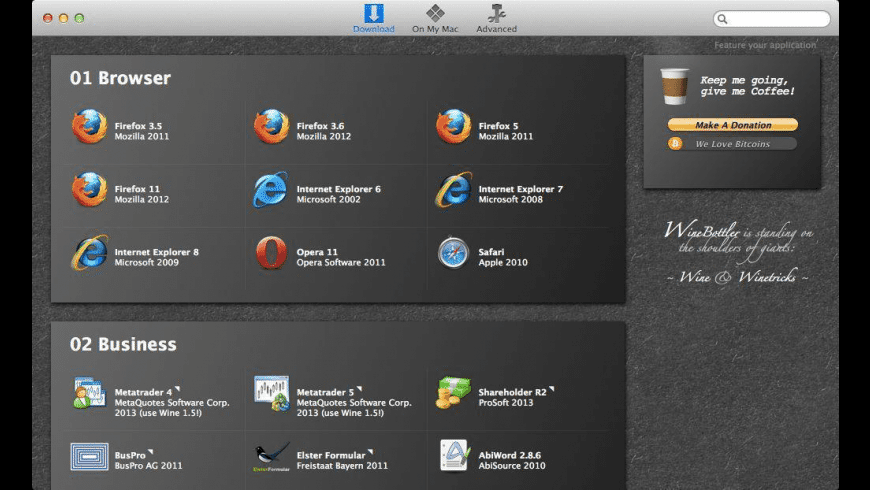Select the Firefox 5 icon
The width and height of the screenshot is (870, 490).
click(453, 127)
